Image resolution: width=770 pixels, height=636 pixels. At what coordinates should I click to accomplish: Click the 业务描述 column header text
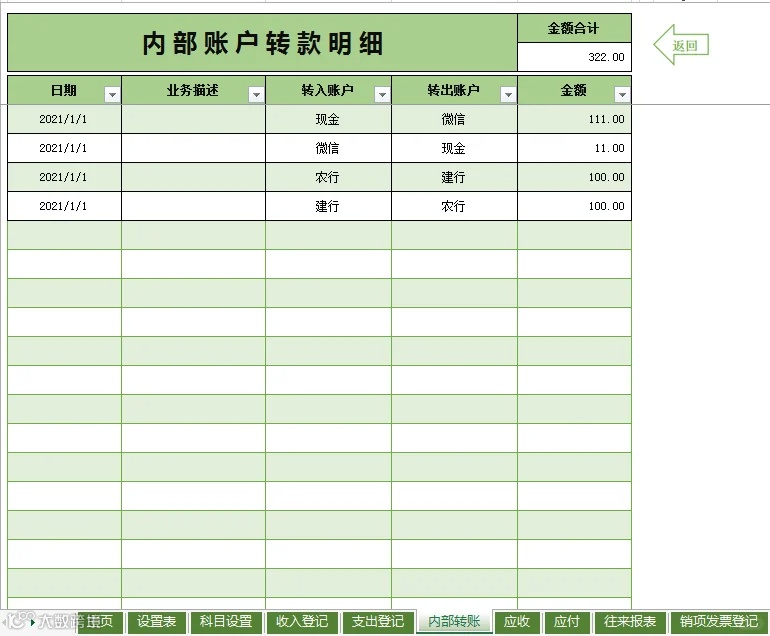point(192,90)
